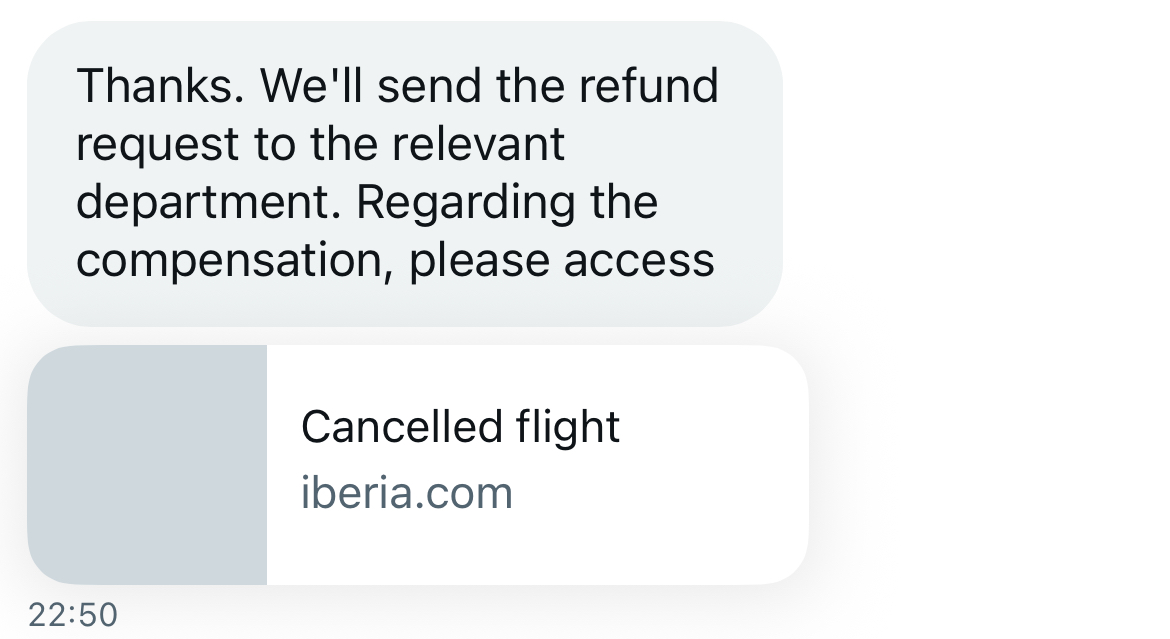The image size is (1170, 639).
Task: Click the word We'll in the message
Action: click(310, 86)
